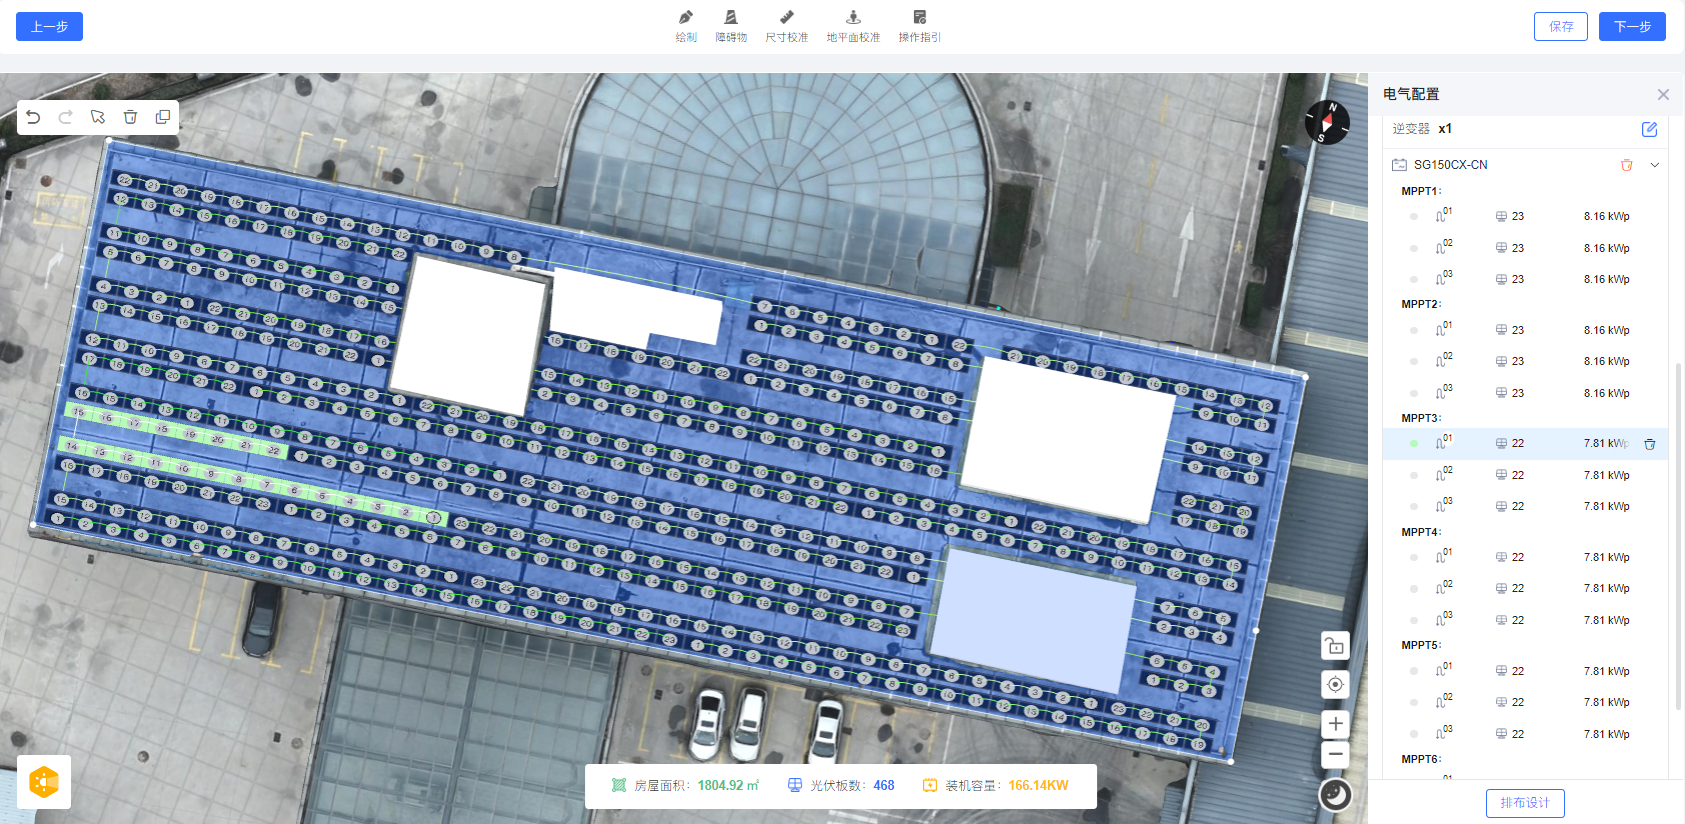Image resolution: width=1685 pixels, height=824 pixels.
Task: Close the 电气配置 panel
Action: (x=1663, y=94)
